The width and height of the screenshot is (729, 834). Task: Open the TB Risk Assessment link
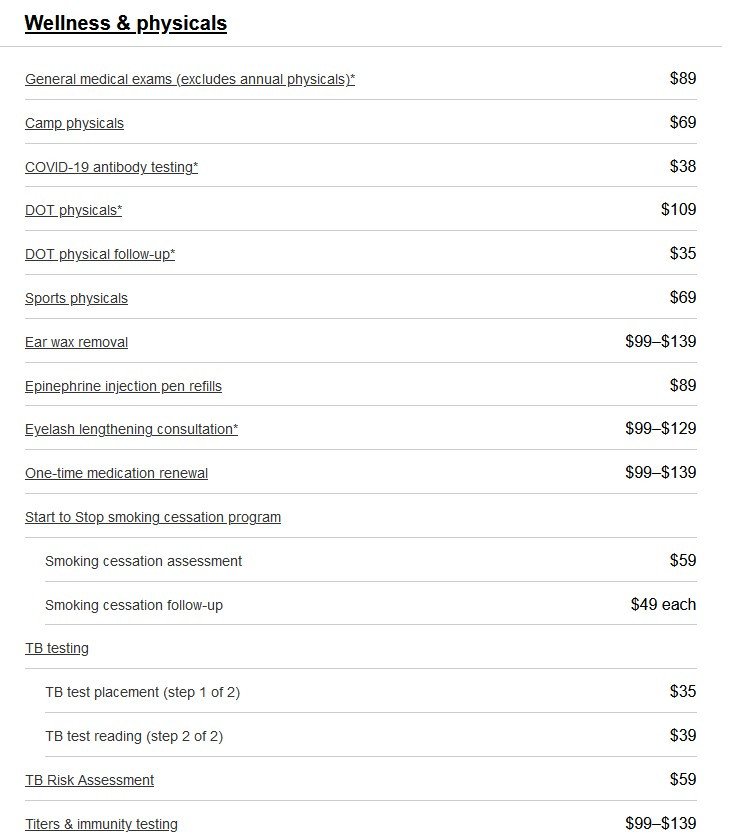click(89, 780)
